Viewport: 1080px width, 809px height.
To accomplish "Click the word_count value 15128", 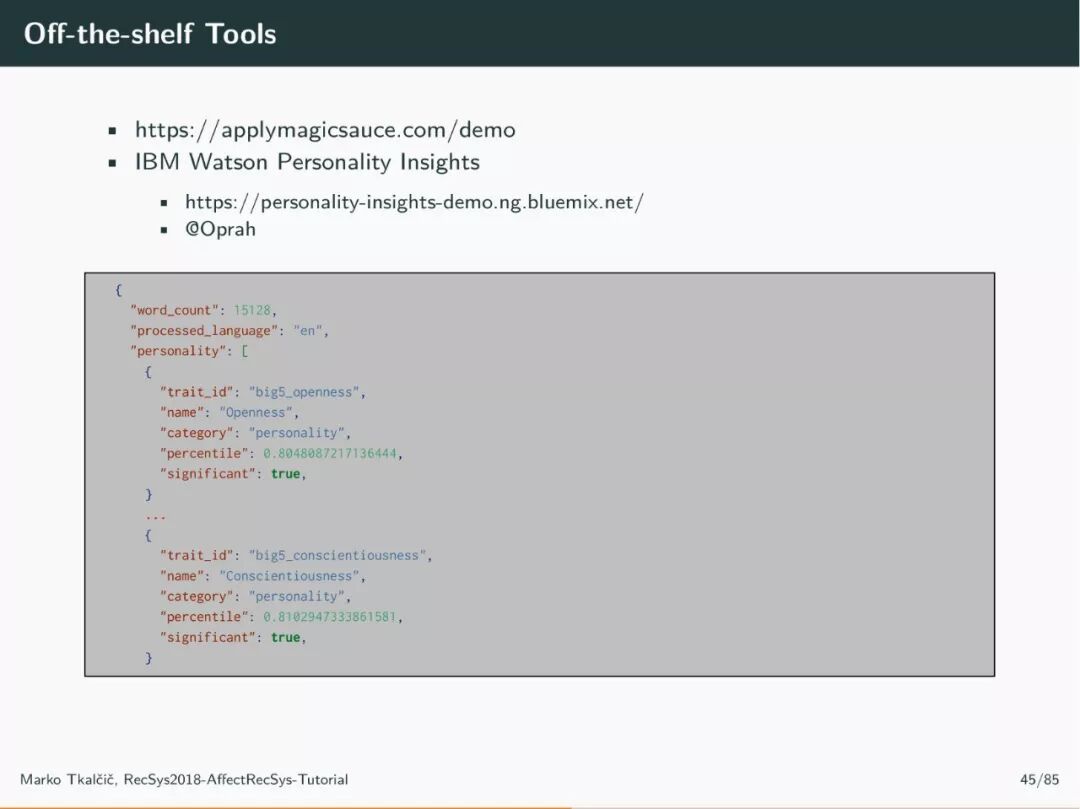I will click(252, 311).
